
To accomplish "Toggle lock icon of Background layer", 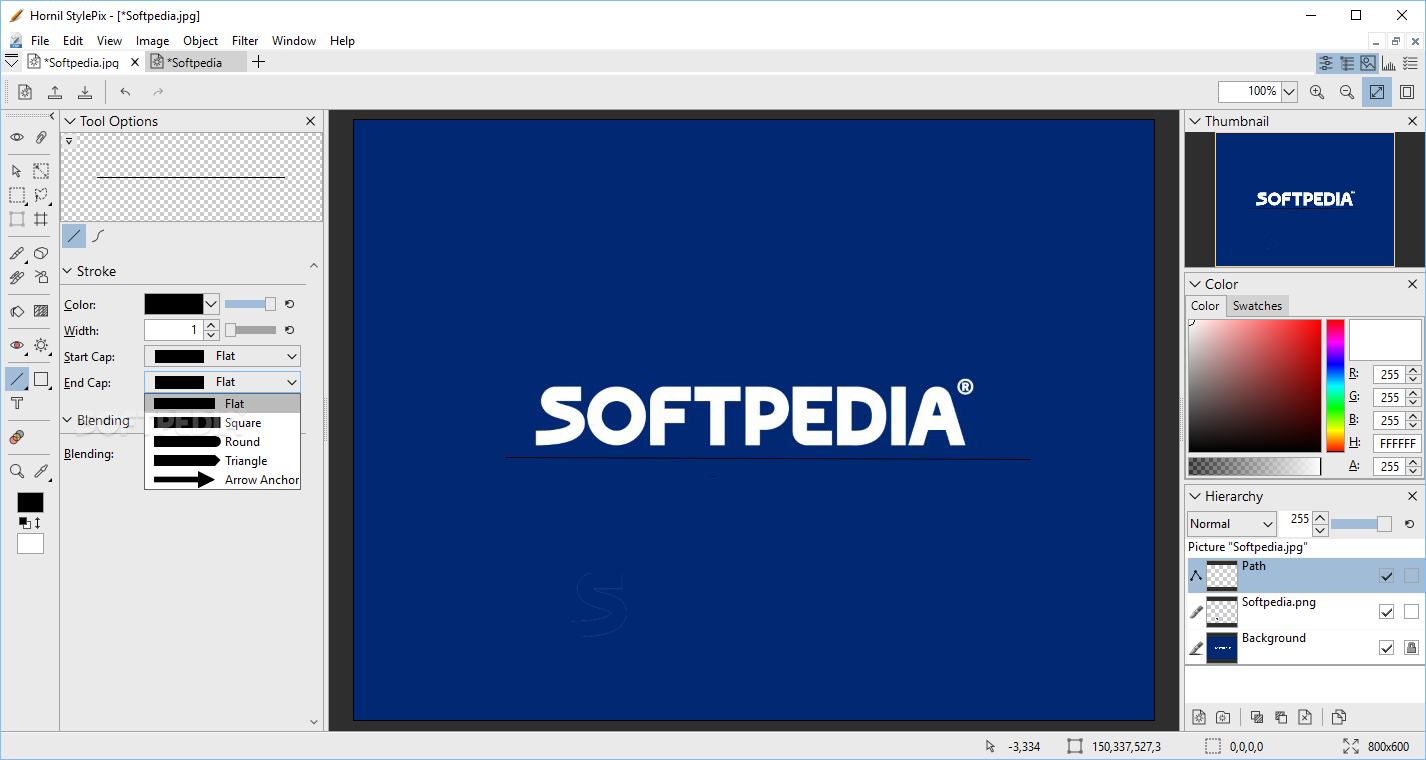I will [1411, 648].
